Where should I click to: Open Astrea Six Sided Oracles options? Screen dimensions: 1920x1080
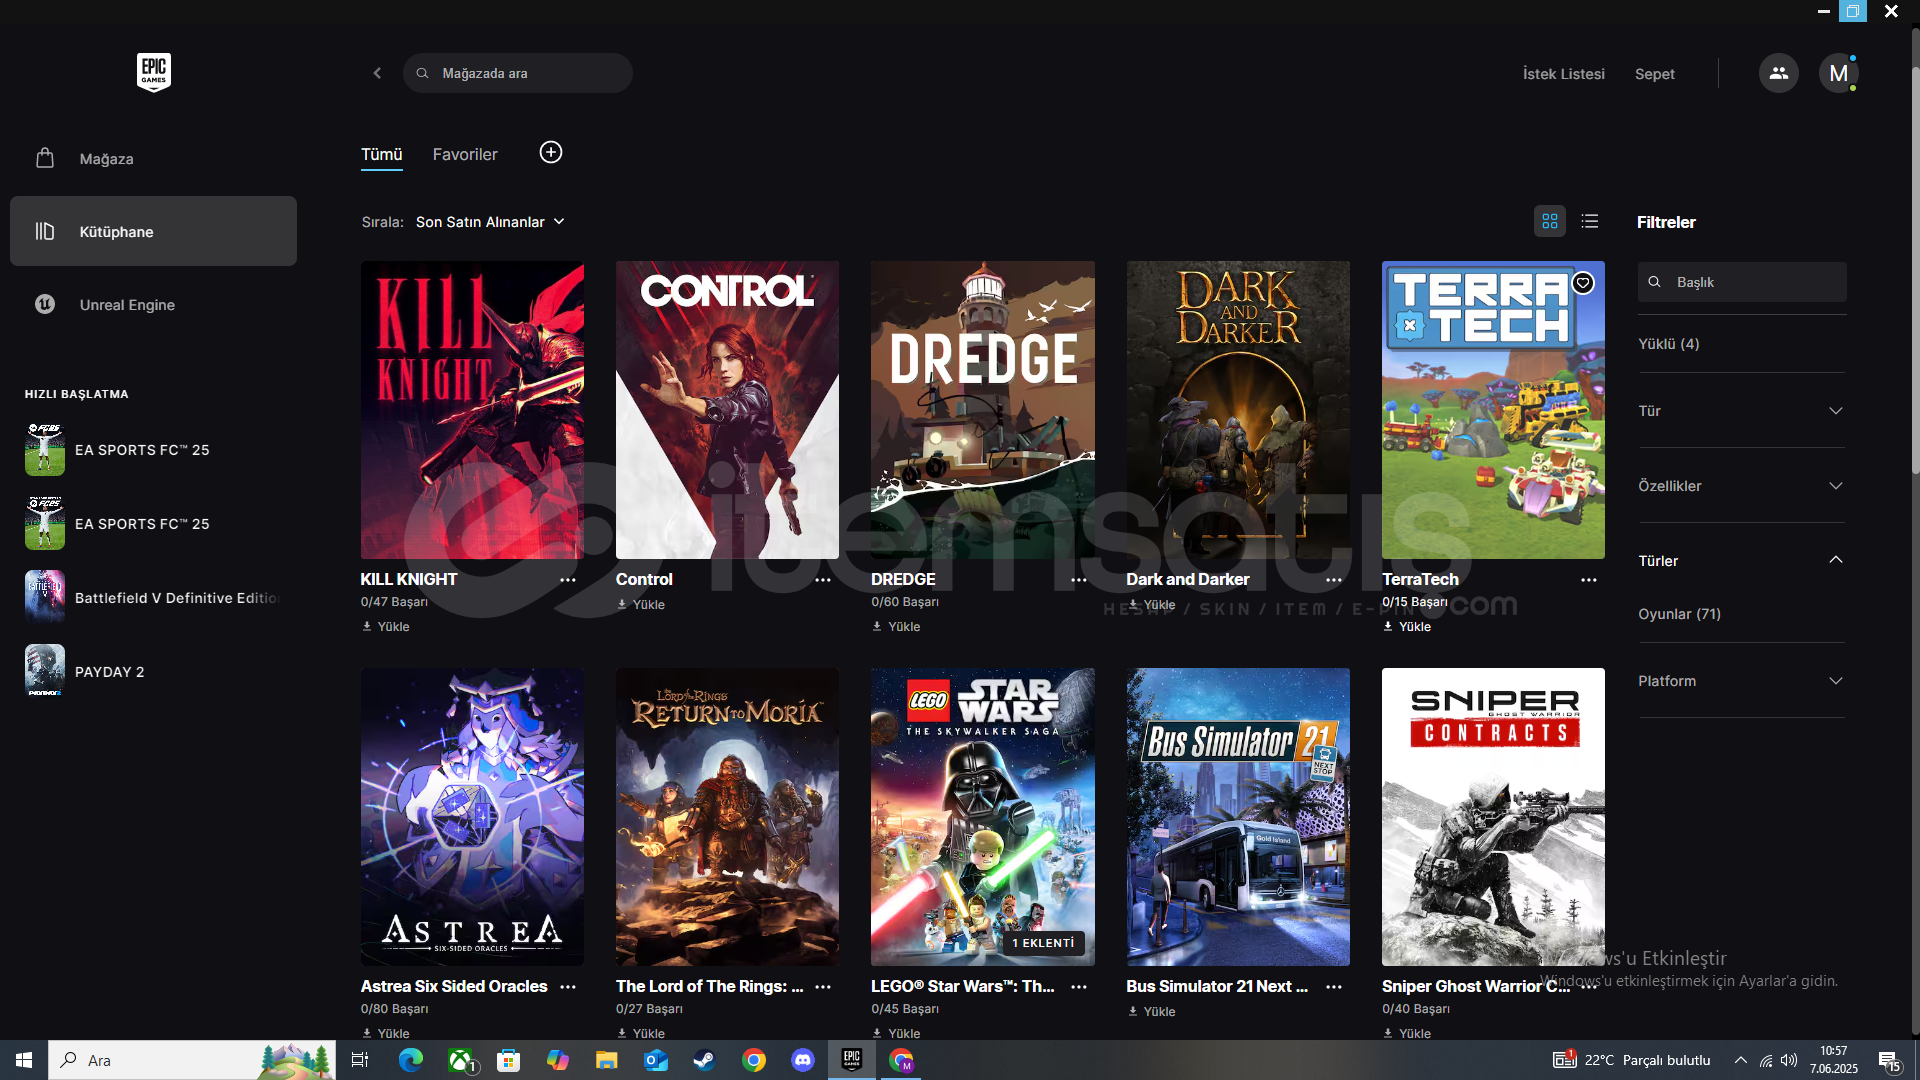568,987
